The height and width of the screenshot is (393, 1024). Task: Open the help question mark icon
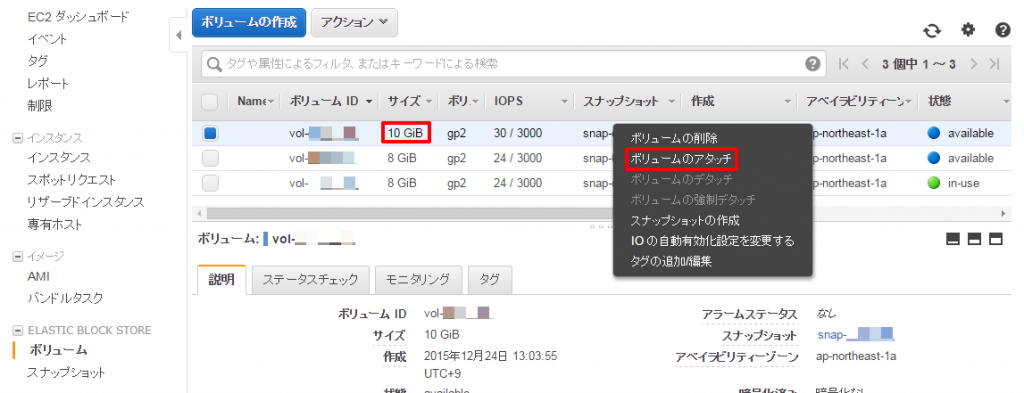click(1003, 30)
